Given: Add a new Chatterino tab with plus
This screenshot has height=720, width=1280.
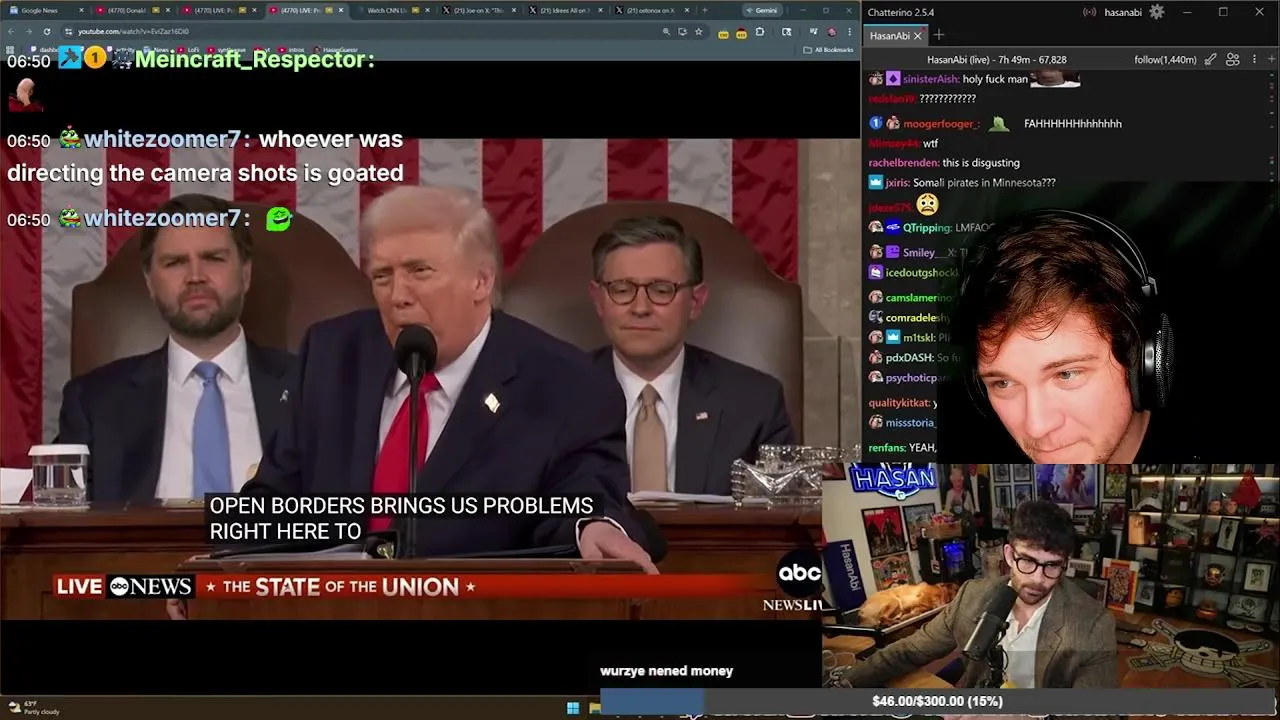Looking at the screenshot, I should [939, 36].
